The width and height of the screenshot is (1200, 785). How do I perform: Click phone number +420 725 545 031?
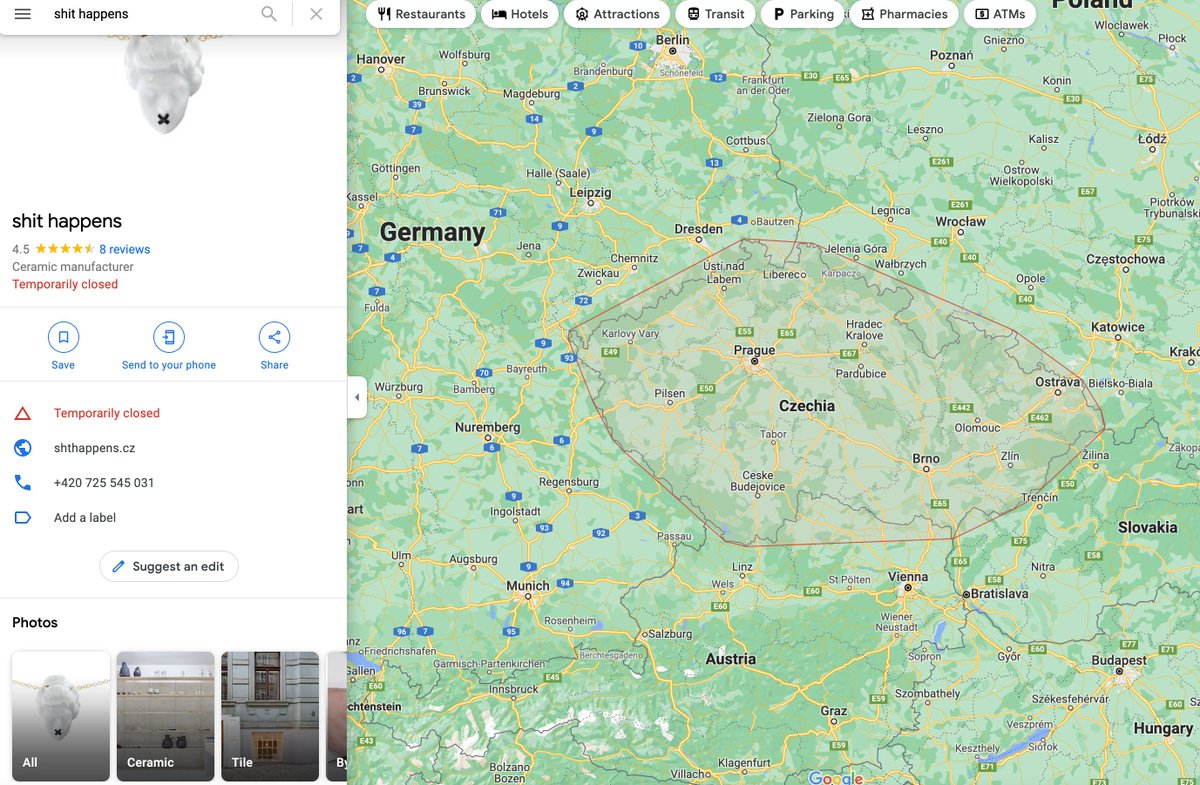pos(104,483)
